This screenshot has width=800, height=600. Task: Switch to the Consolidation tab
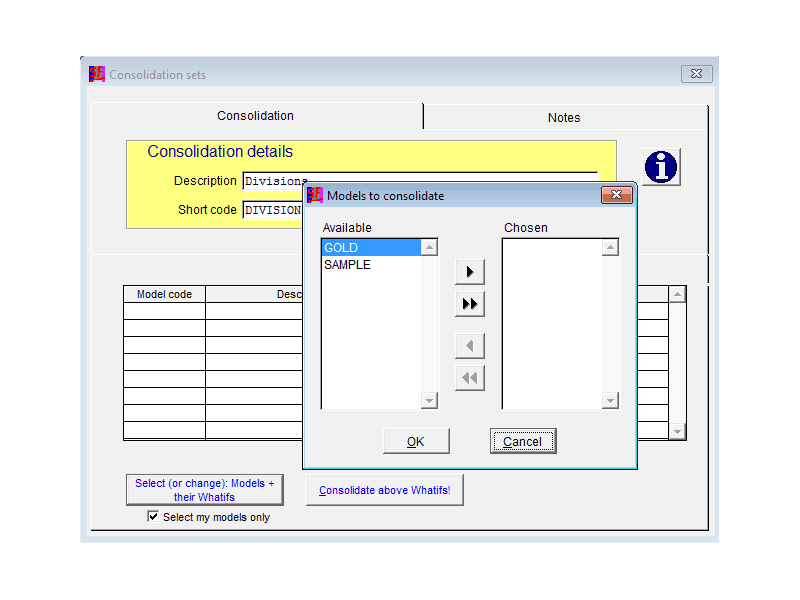[256, 116]
